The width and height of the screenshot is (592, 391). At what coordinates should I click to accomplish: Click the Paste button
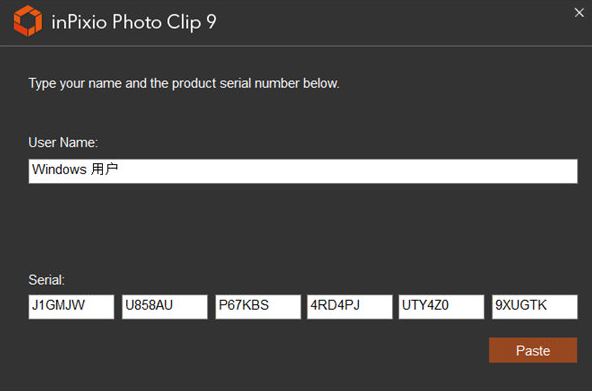coord(533,350)
